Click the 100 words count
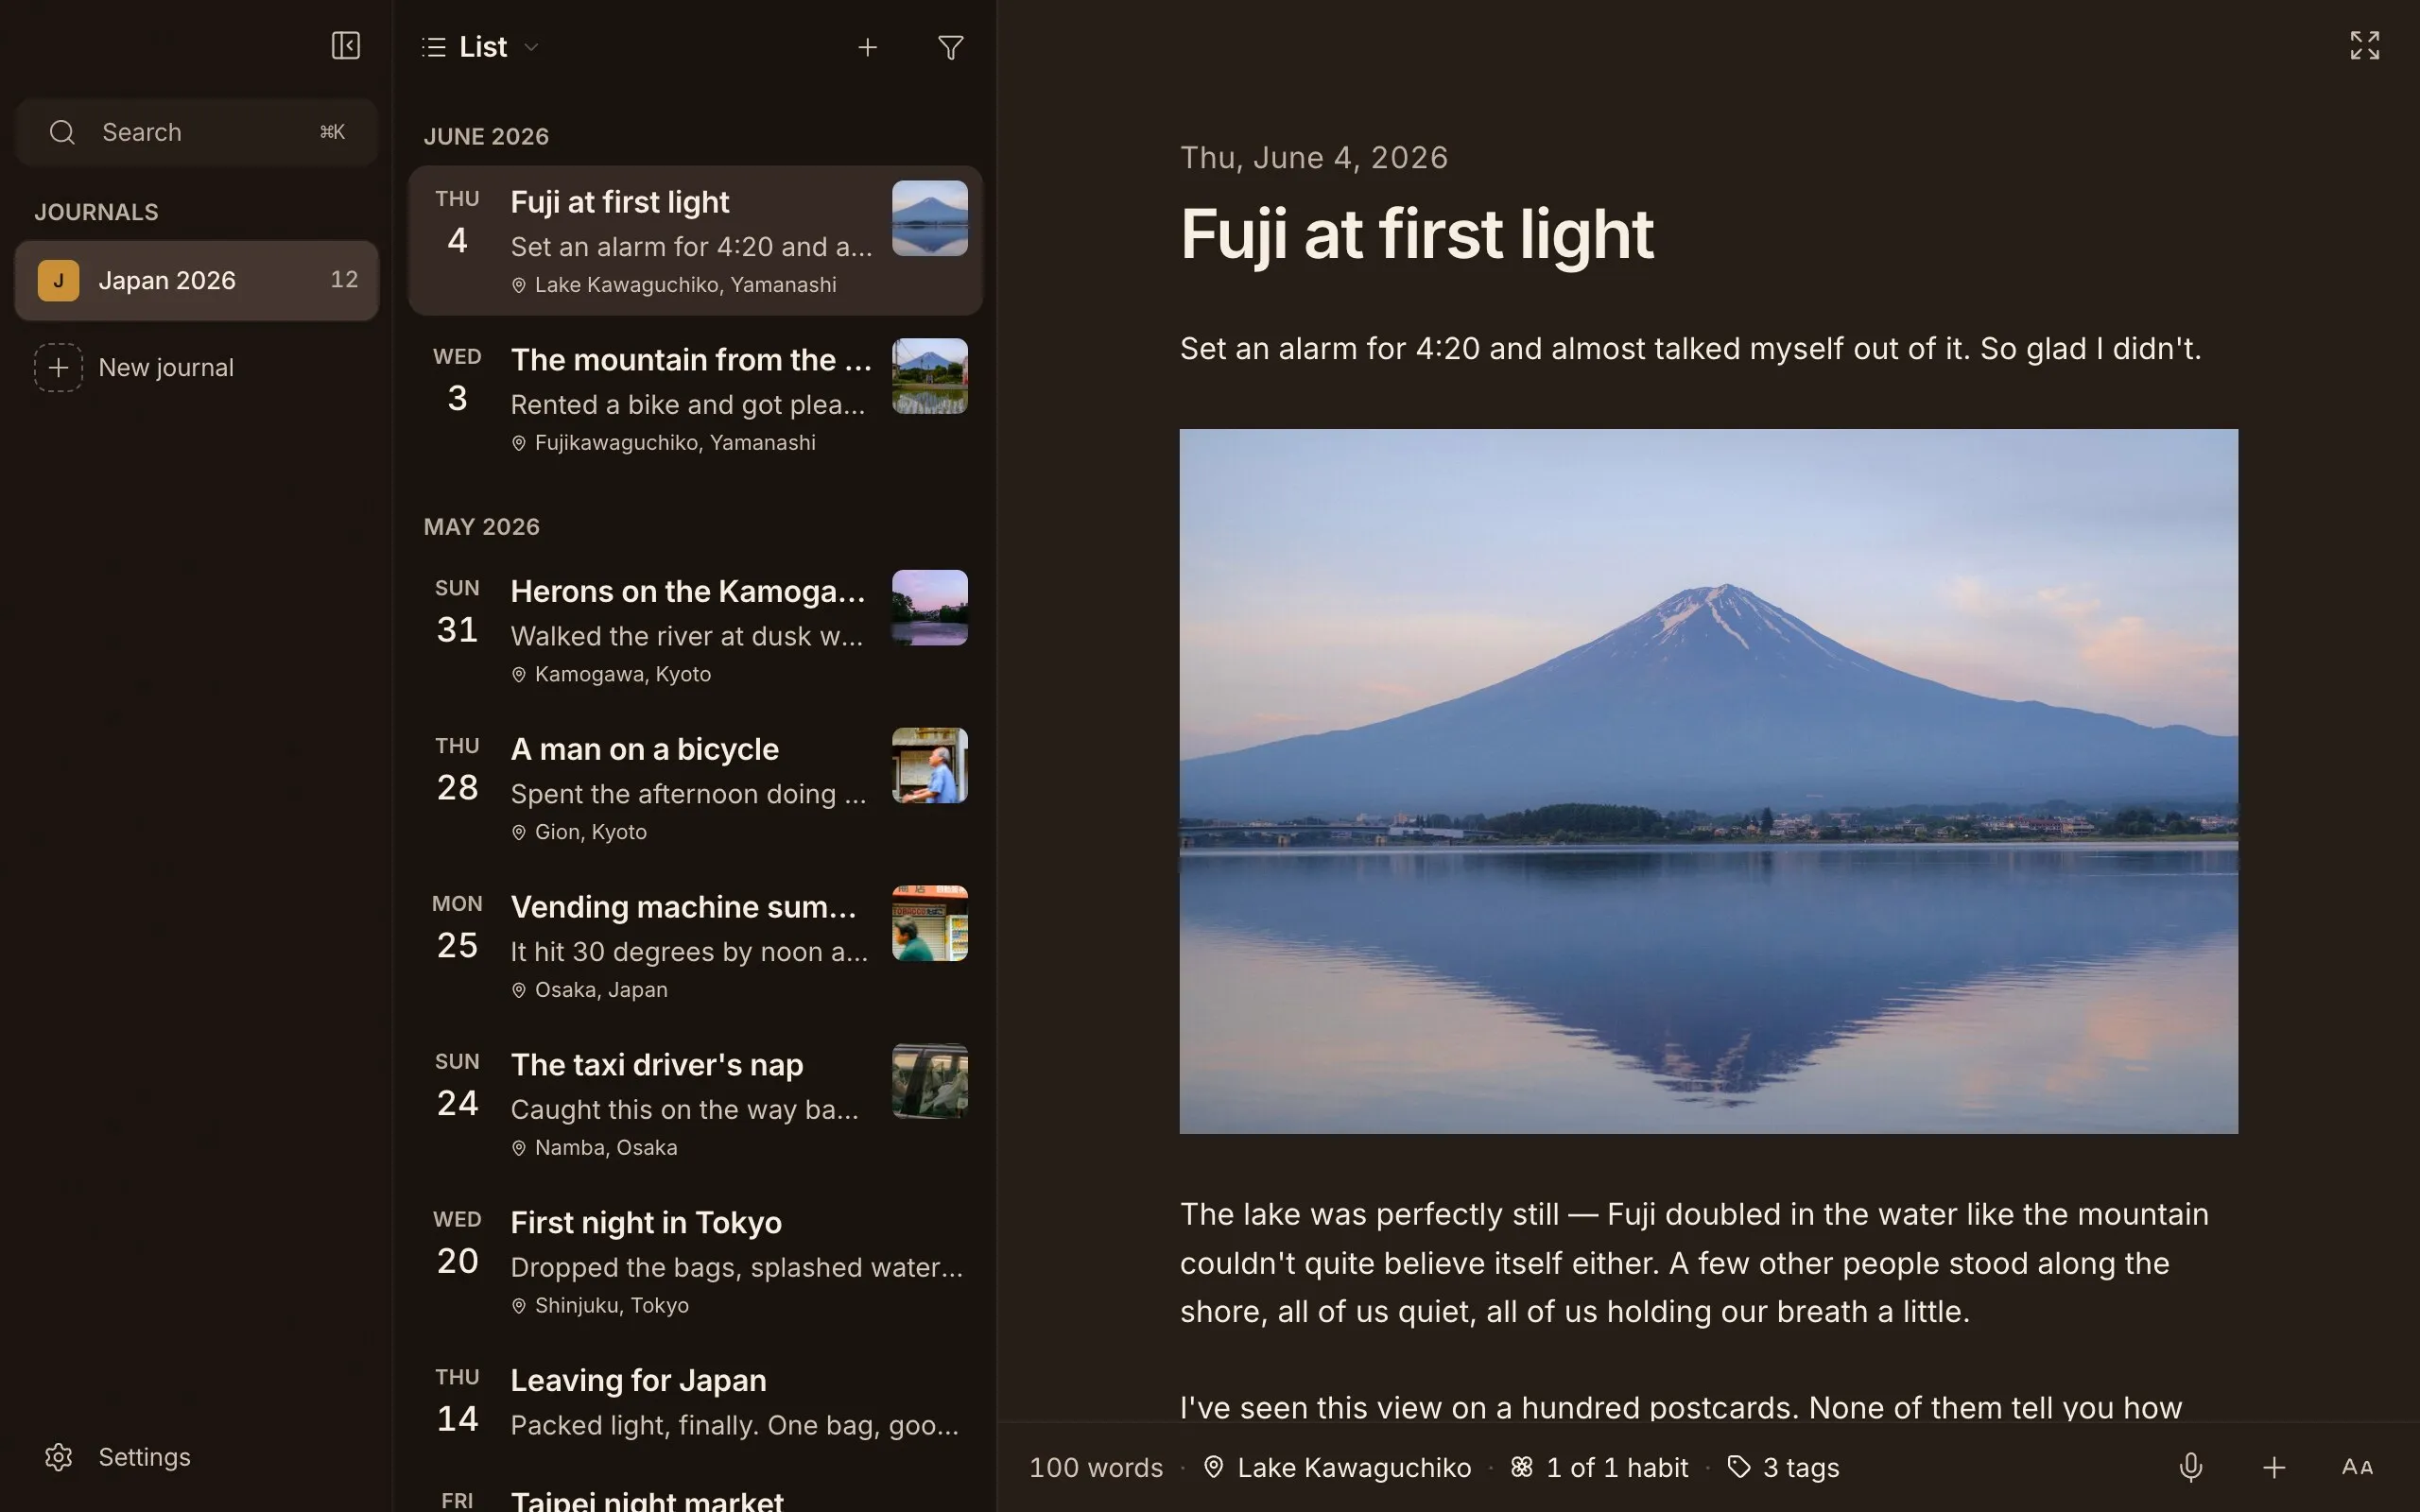The image size is (2420, 1512). coord(1096,1467)
